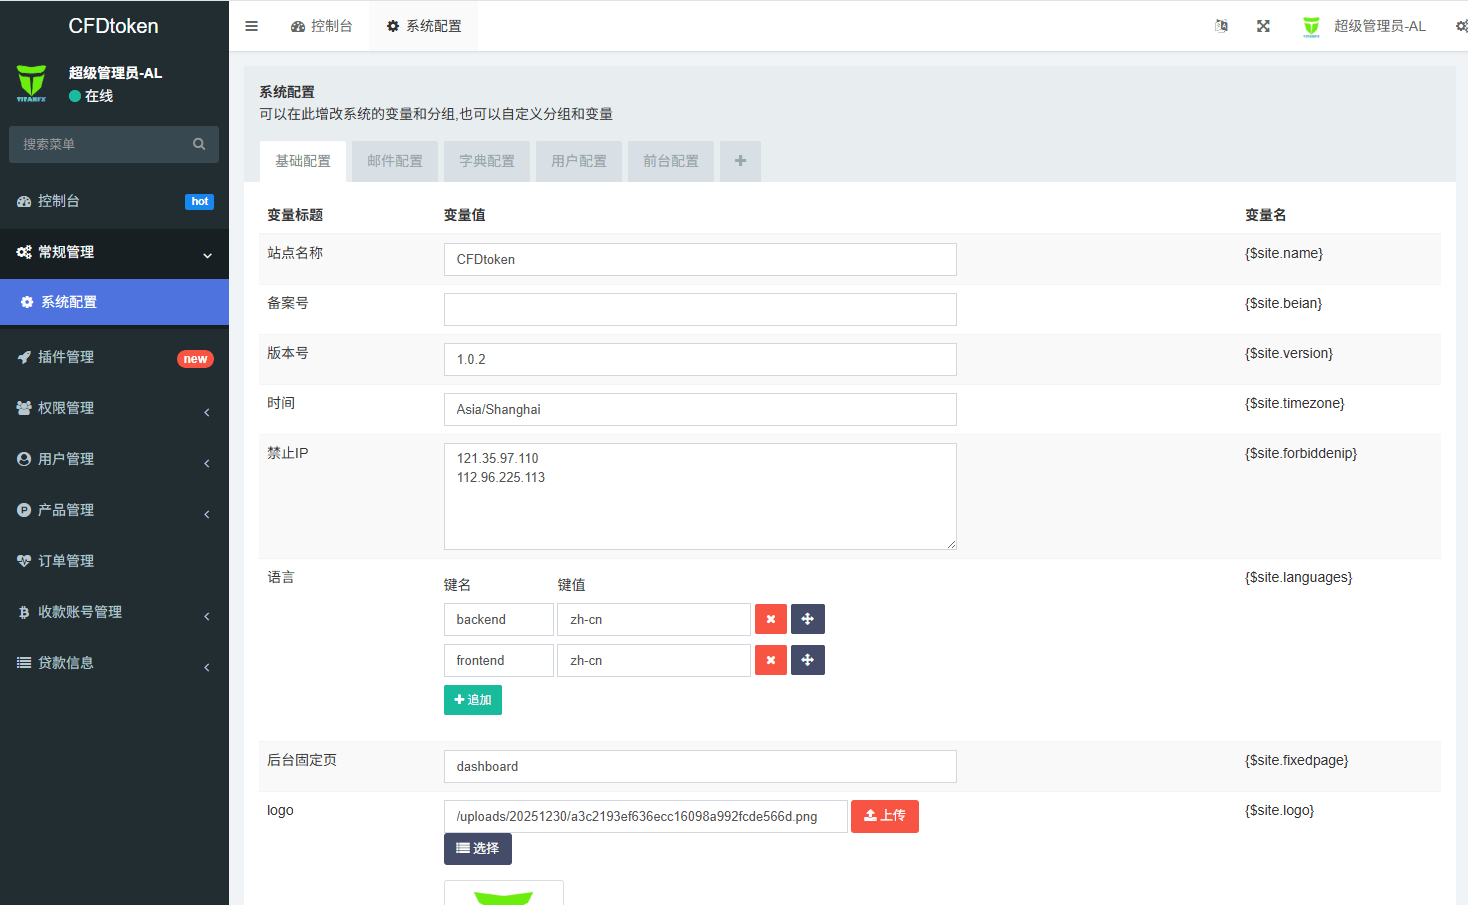
Task: Click the green TITANFX avatar logo
Action: (32, 83)
